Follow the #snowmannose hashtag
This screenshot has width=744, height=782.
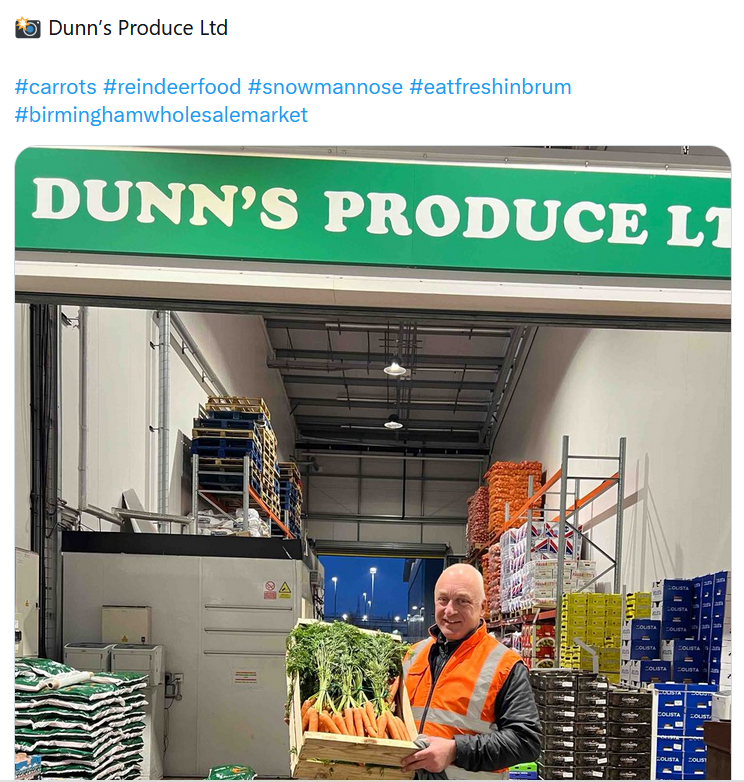pyautogui.click(x=325, y=87)
